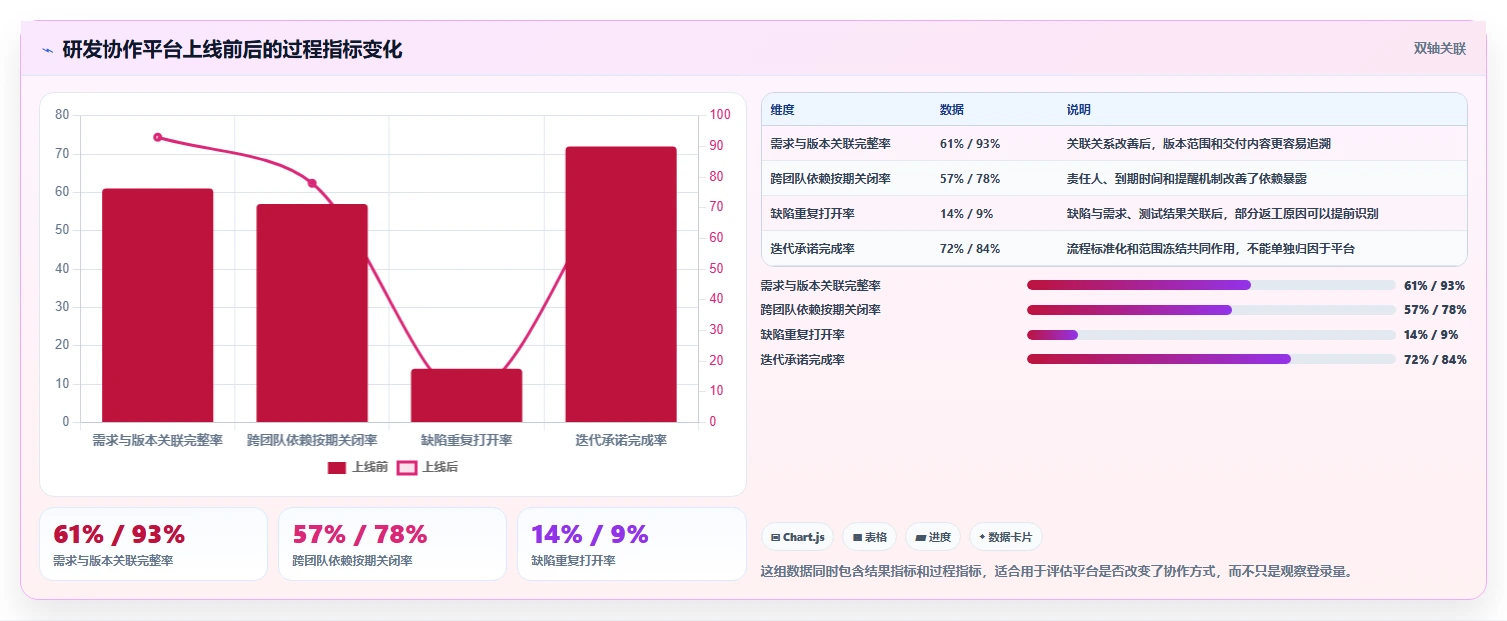
Task: Click the line point above 跨团队依赖按期关闭率
Action: 312,183
